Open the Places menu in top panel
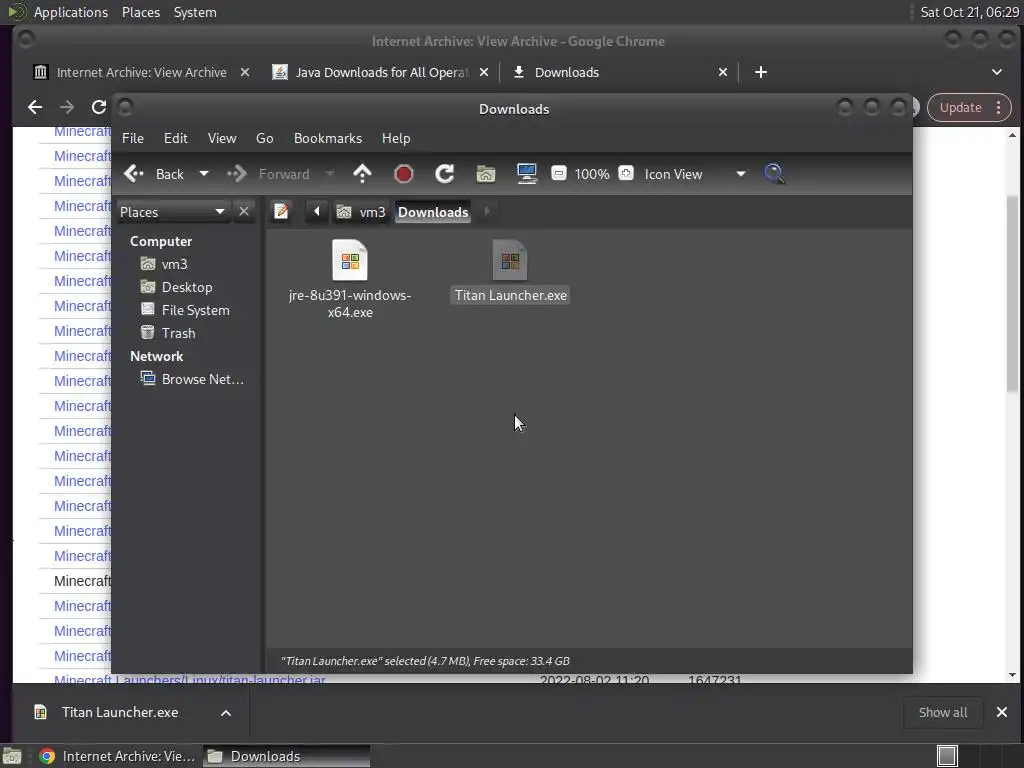The image size is (1024, 768). click(x=141, y=12)
